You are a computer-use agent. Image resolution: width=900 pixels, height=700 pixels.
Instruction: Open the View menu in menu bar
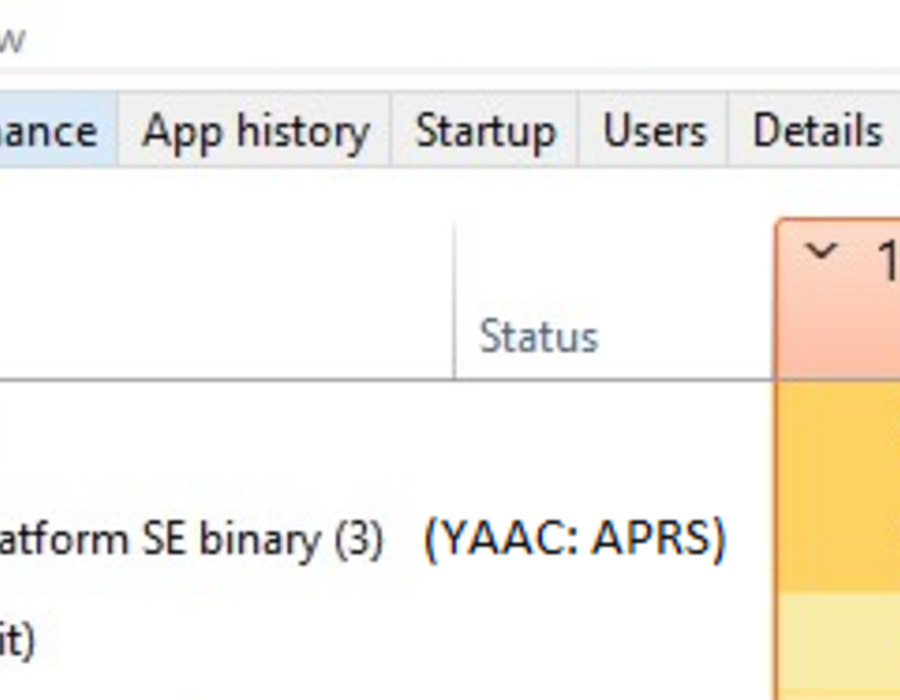point(13,39)
